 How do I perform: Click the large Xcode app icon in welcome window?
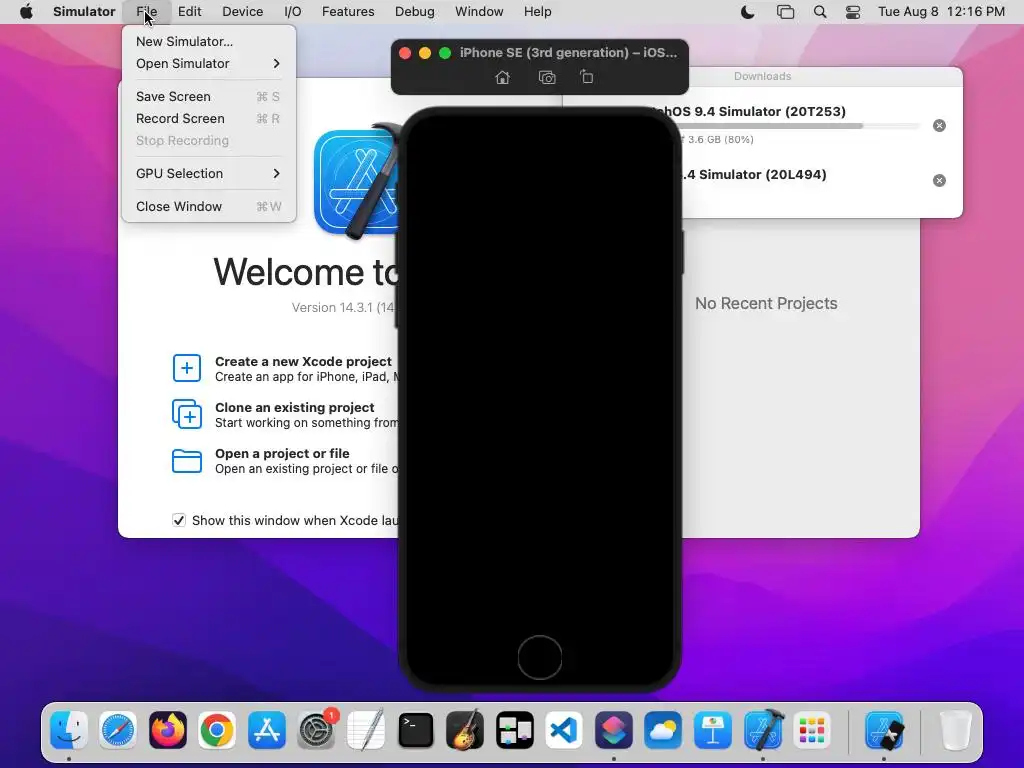pyautogui.click(x=356, y=182)
